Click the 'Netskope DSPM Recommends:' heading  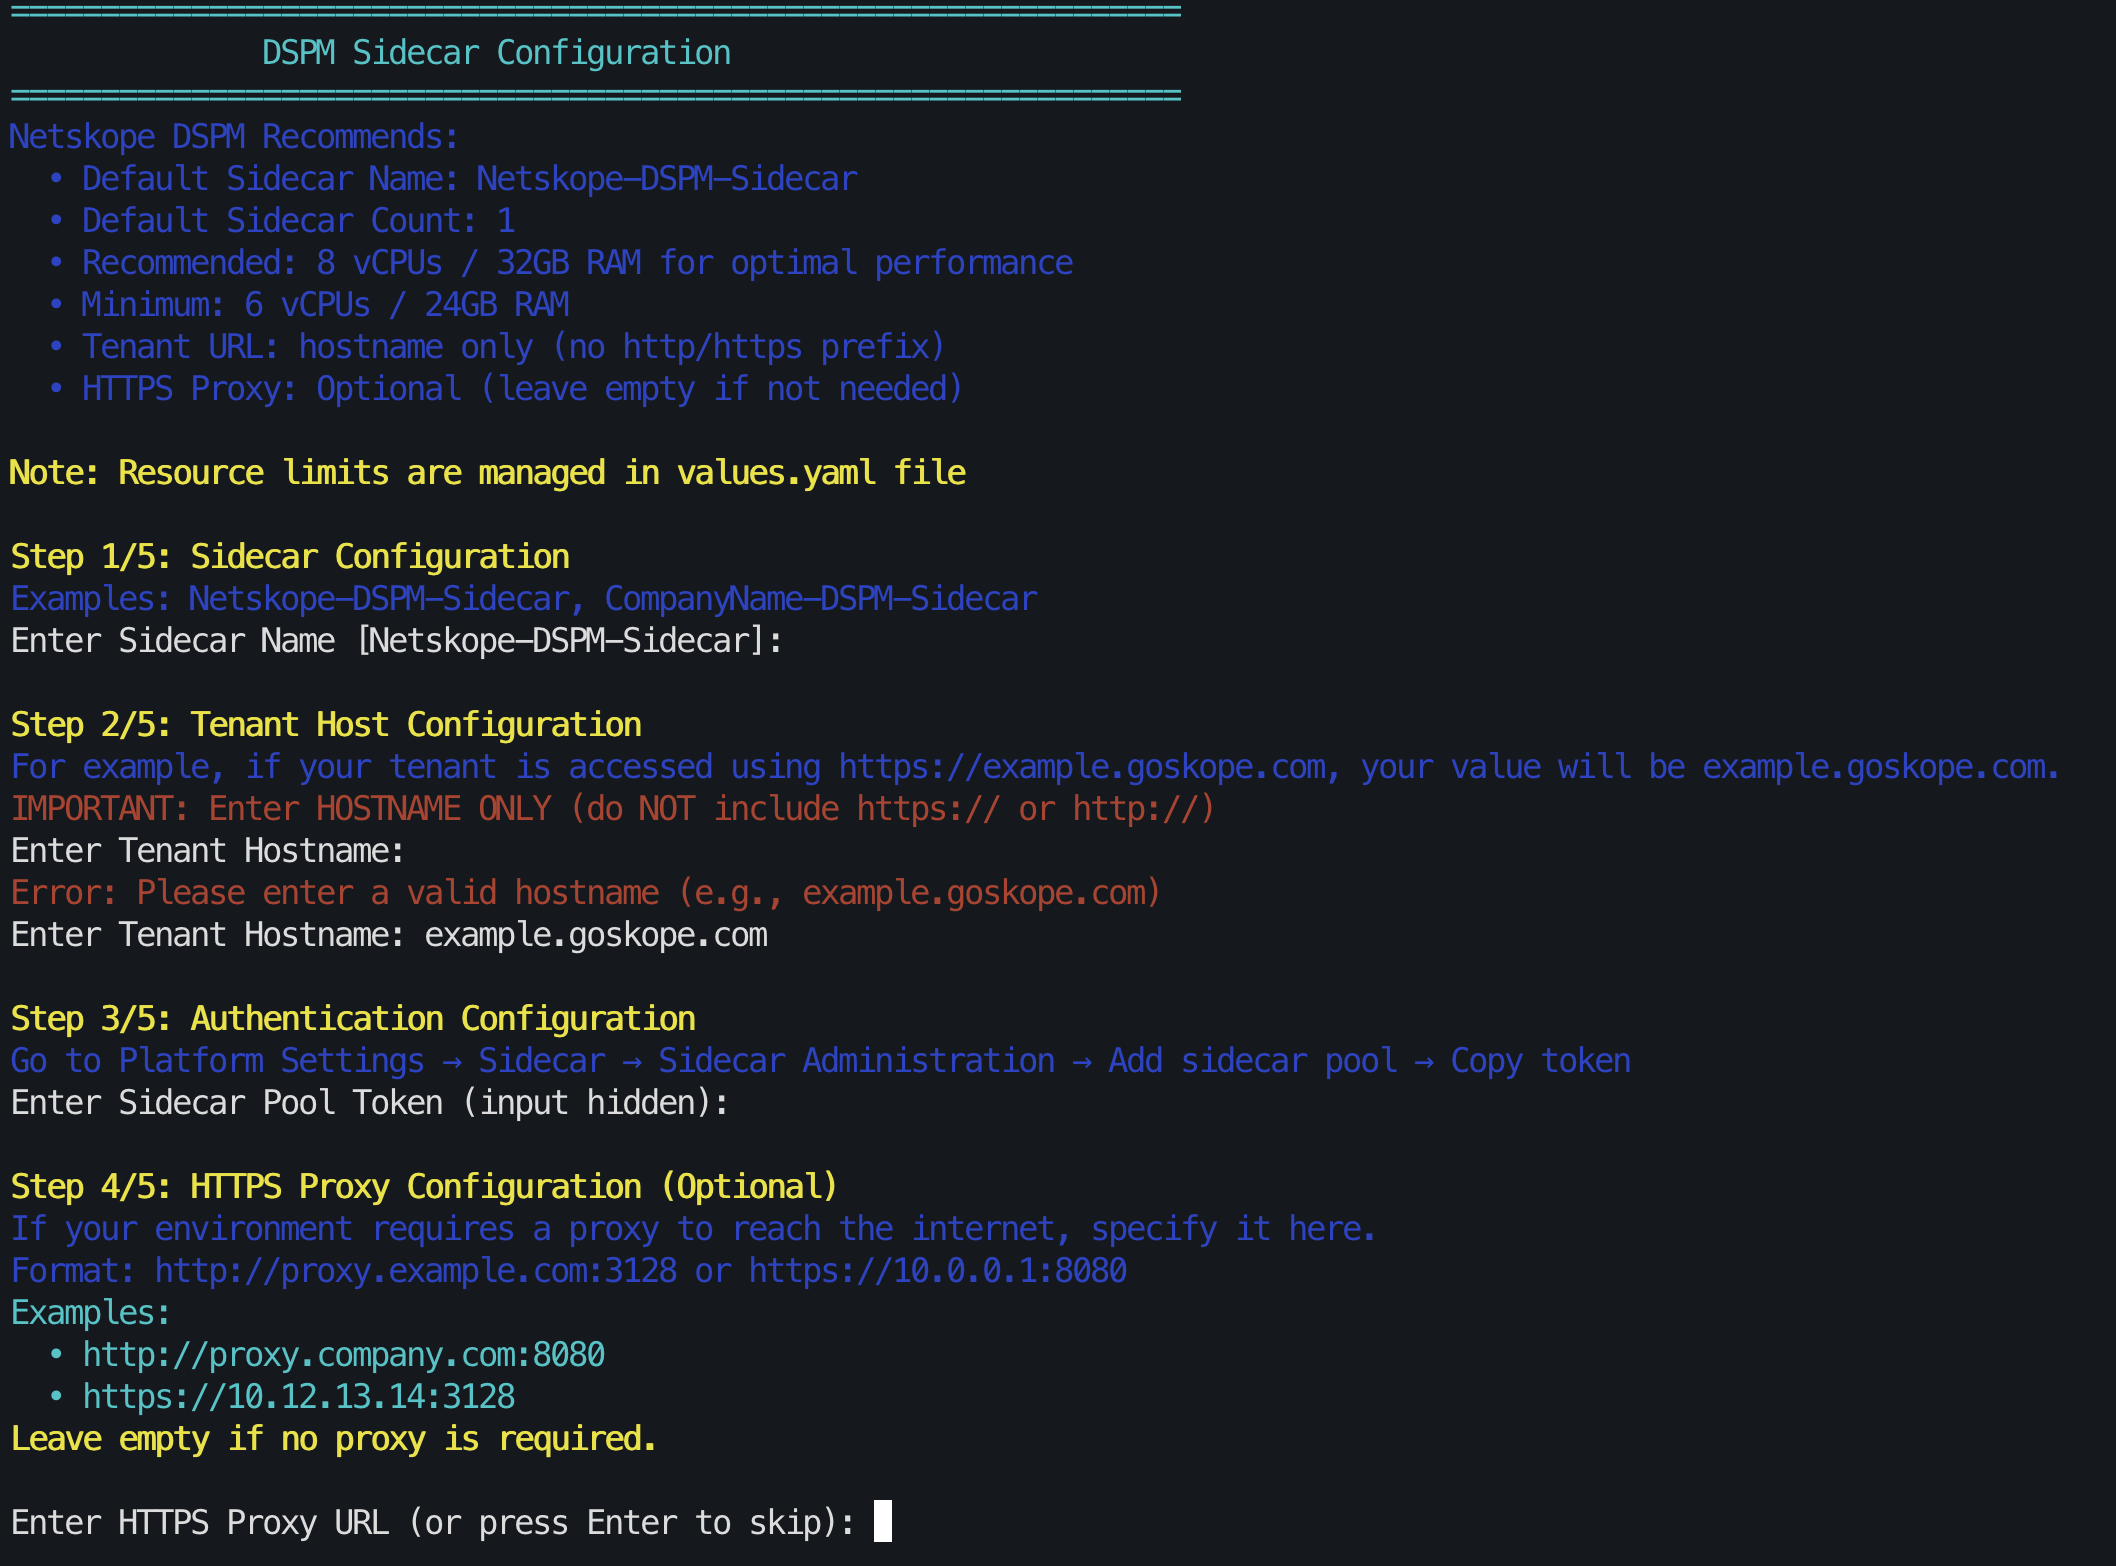coord(234,136)
